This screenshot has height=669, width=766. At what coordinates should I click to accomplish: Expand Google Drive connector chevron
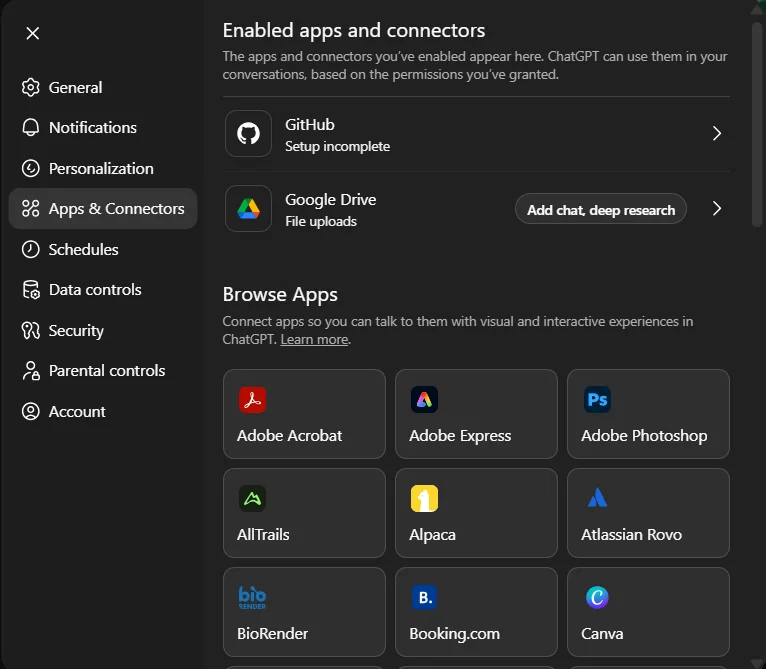point(716,209)
